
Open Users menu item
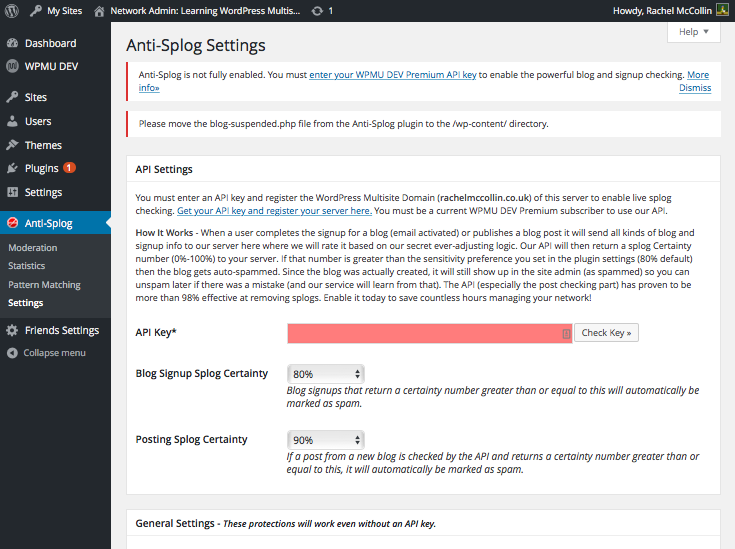point(38,121)
